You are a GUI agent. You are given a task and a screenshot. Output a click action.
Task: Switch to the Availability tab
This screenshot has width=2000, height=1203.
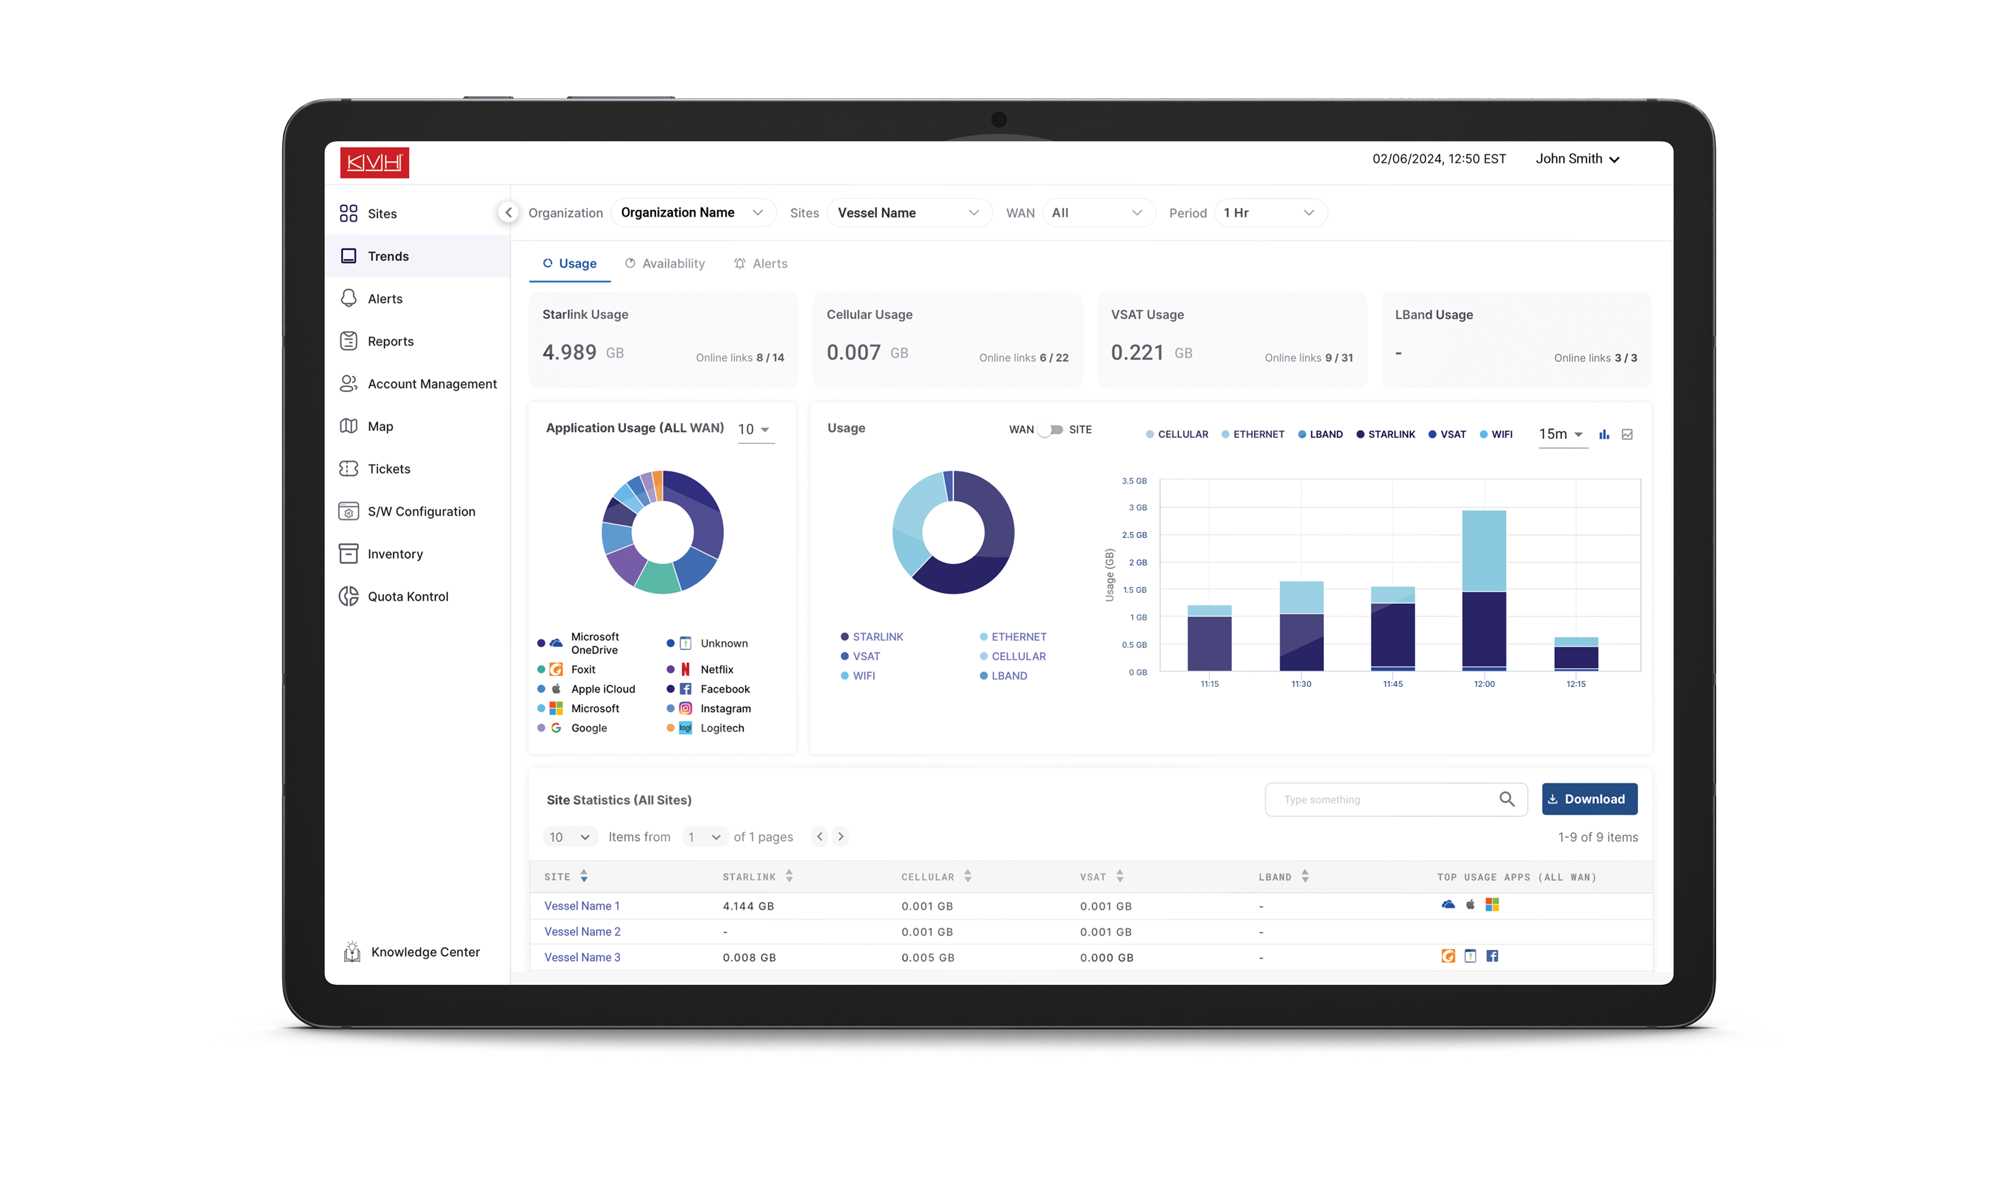tap(665, 263)
